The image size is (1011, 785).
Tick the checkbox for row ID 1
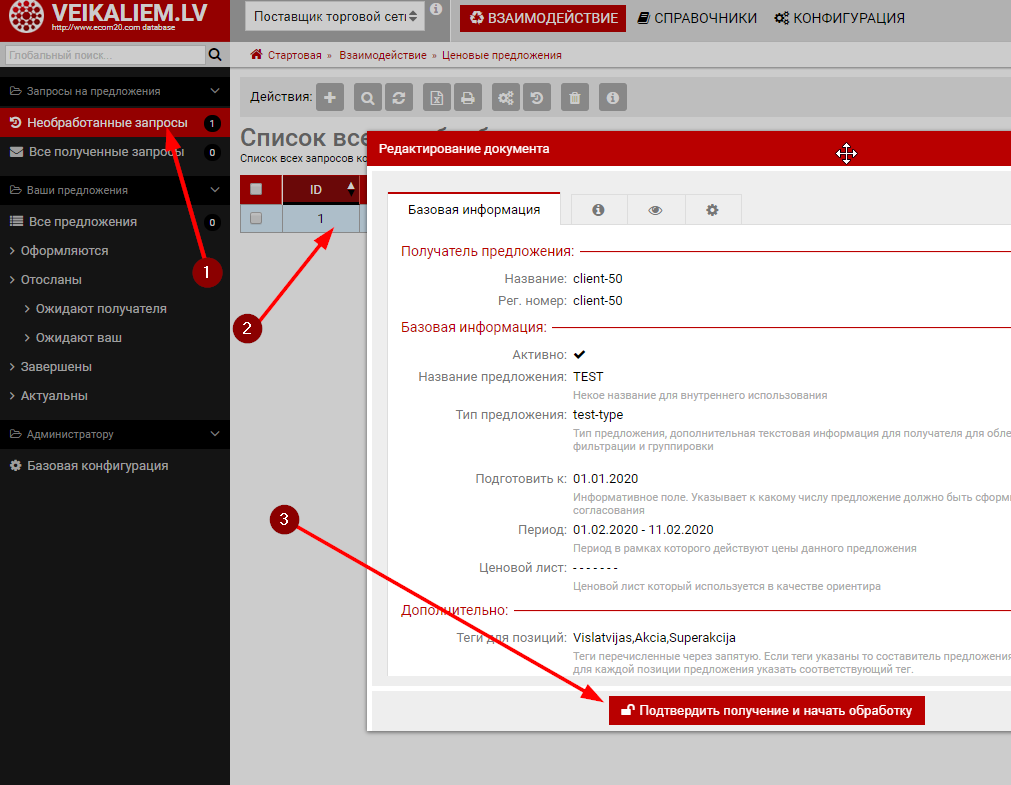tap(256, 218)
